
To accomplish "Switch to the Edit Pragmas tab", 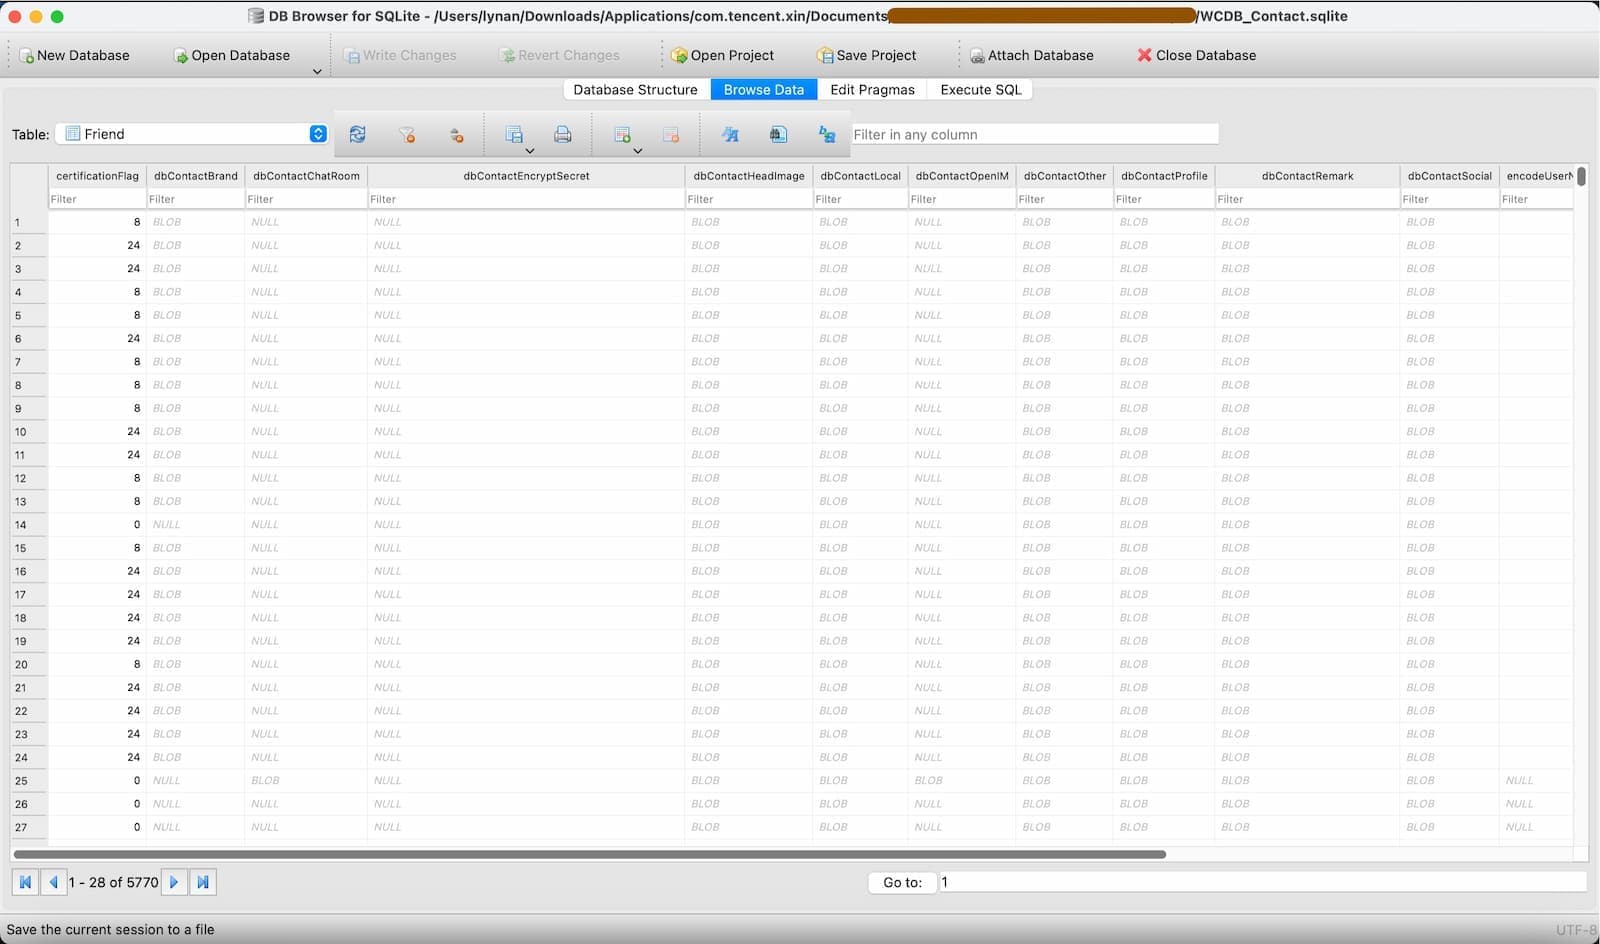I will pyautogui.click(x=872, y=90).
